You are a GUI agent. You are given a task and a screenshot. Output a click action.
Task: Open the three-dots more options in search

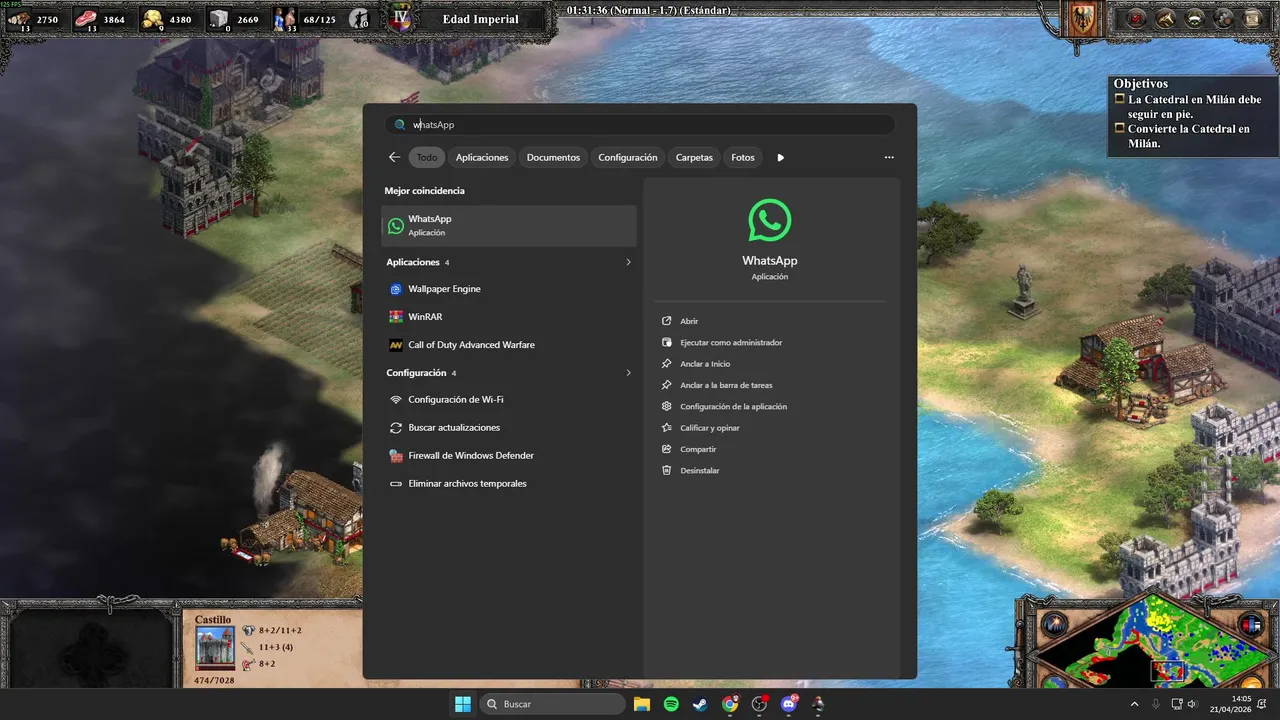click(889, 157)
